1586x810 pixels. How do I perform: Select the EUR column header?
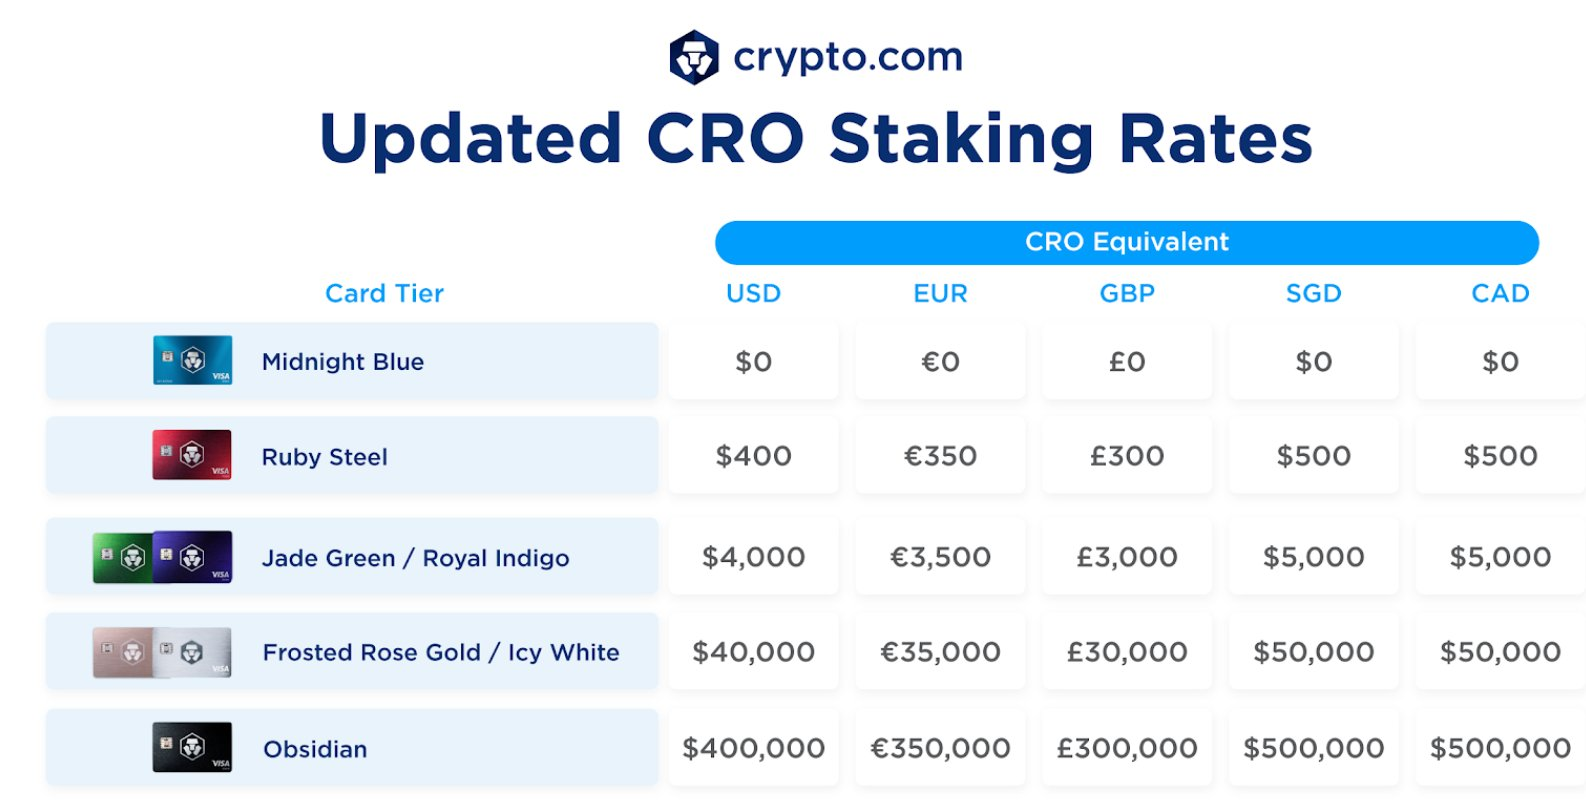click(940, 294)
